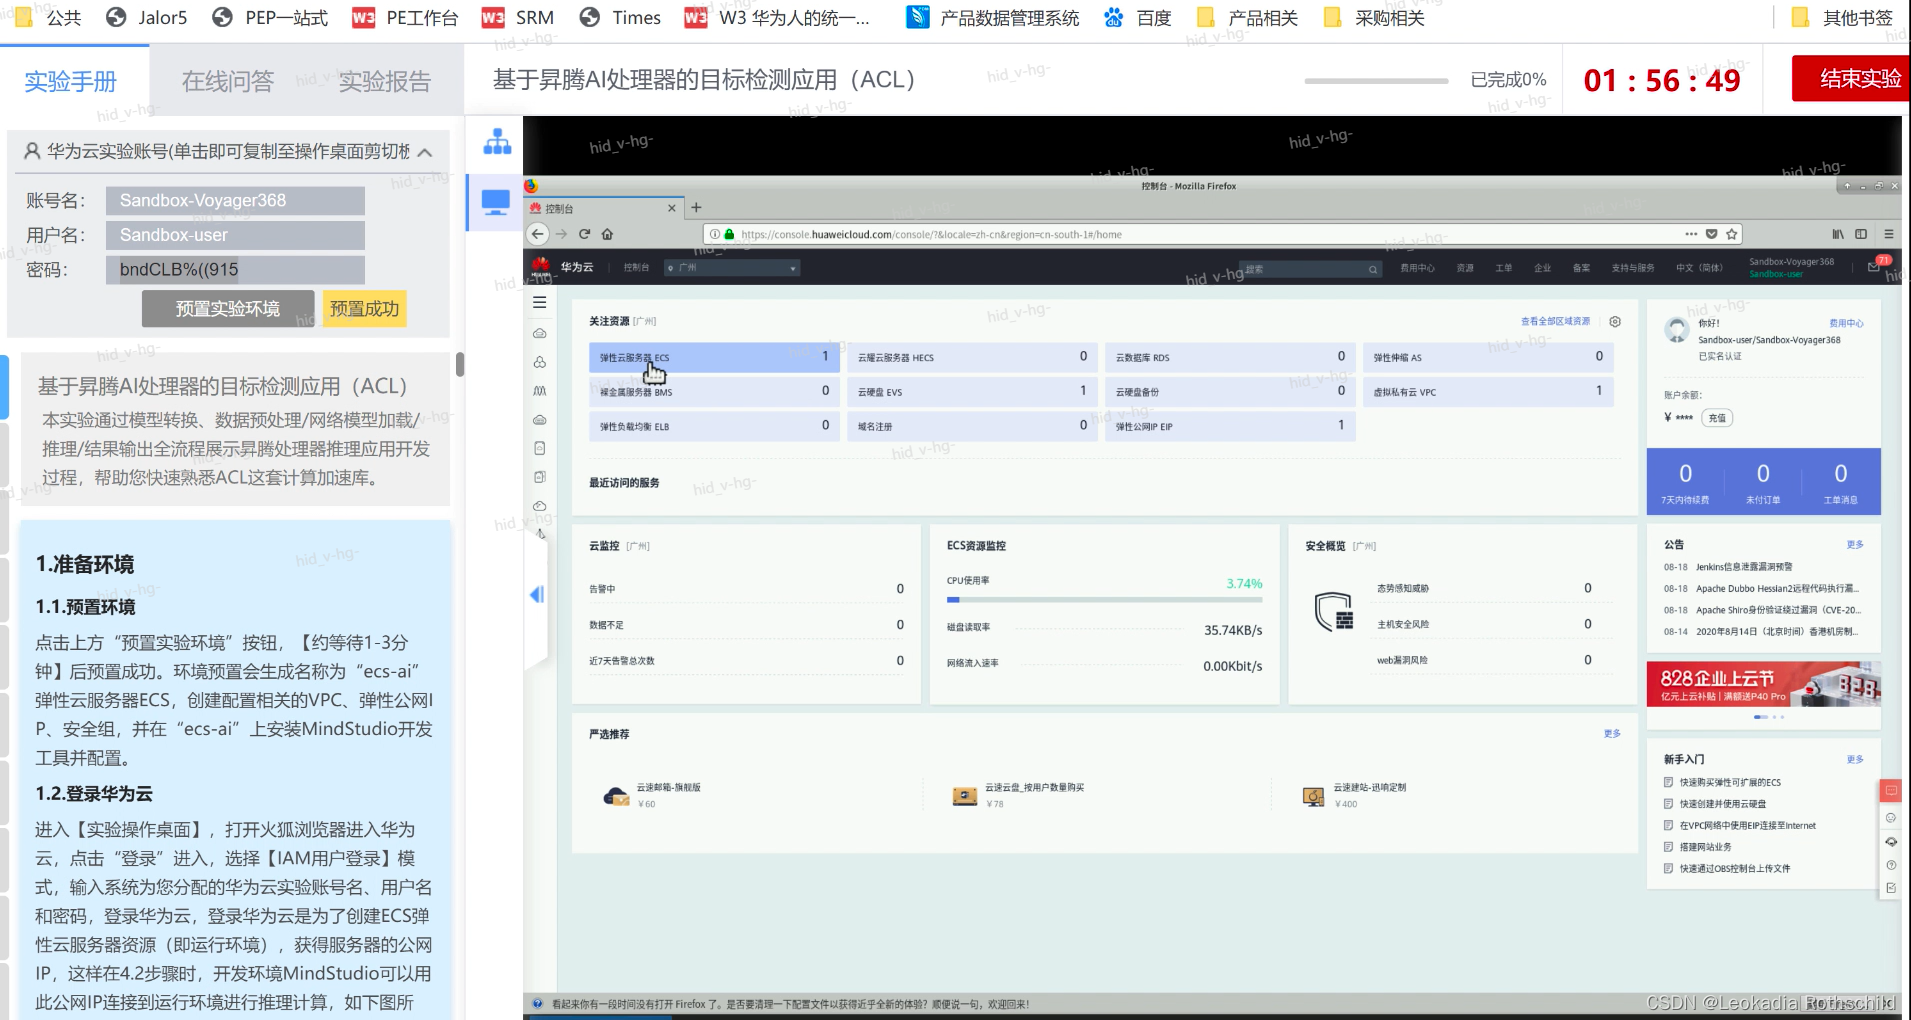The width and height of the screenshot is (1911, 1020).
Task: Copy the 账号名 Sandbox-Voyager368 field
Action: (x=235, y=200)
